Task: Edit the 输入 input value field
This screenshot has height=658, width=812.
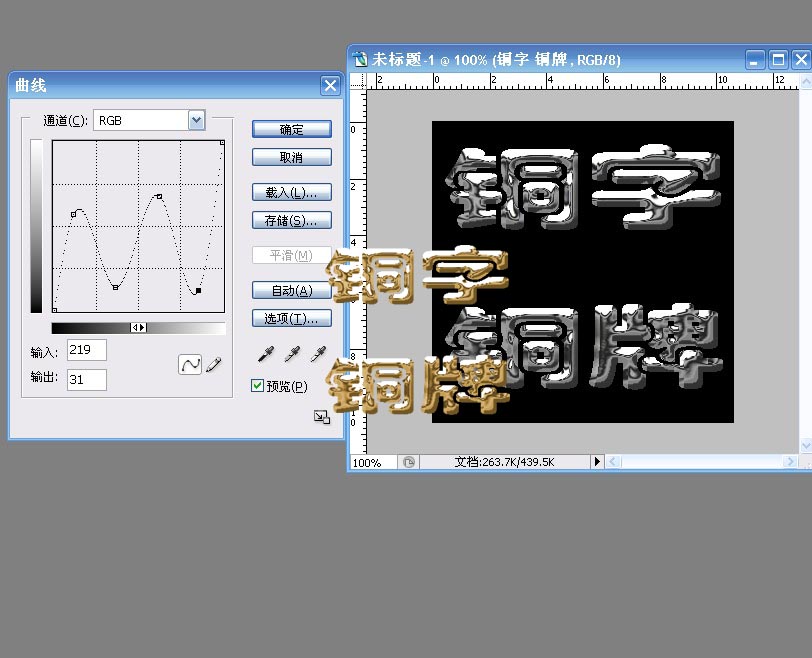Action: (86, 350)
